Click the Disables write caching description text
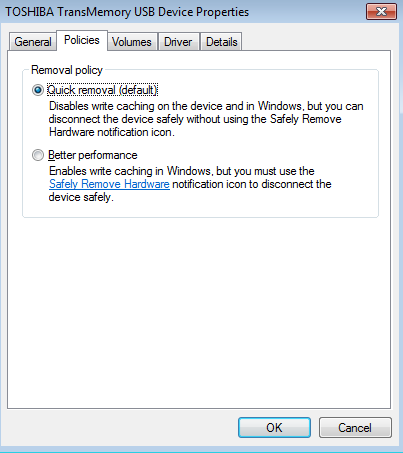Viewport: 403px width, 453px height. [206, 119]
